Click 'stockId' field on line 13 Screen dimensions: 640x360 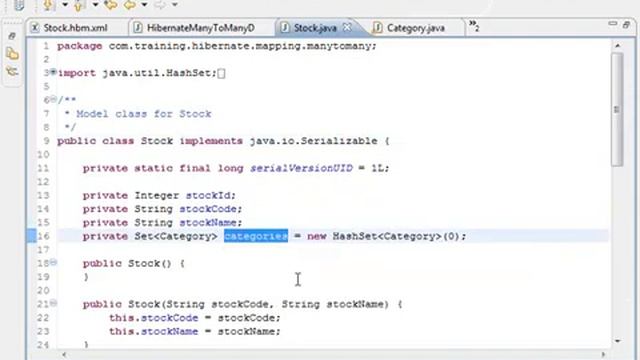coord(208,196)
